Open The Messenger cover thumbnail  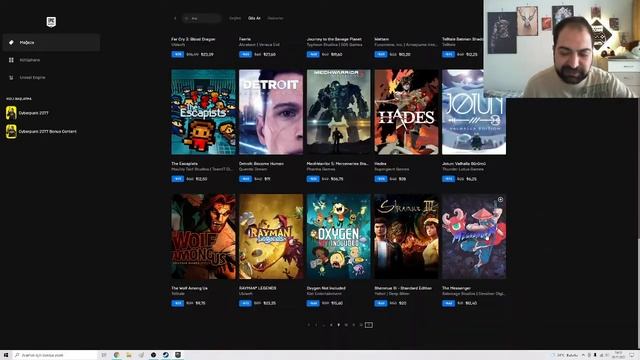474,236
